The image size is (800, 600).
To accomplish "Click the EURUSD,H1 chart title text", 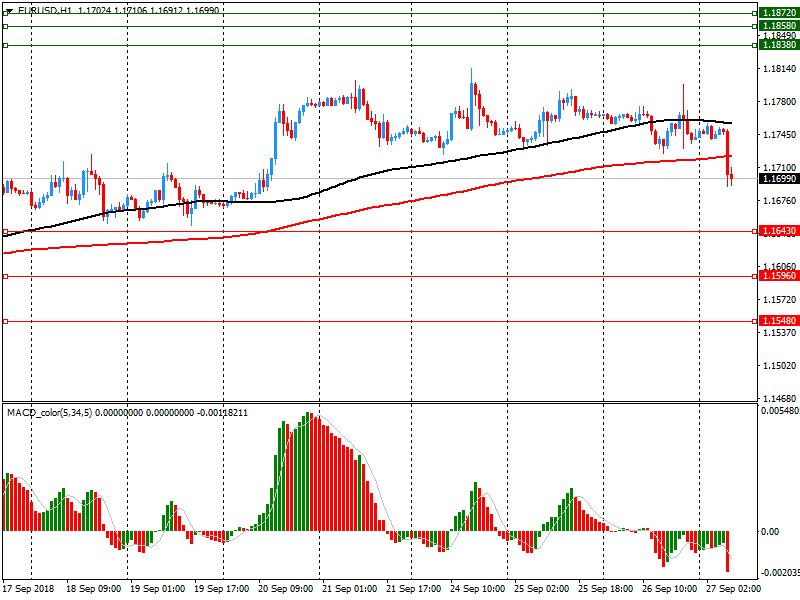I will pyautogui.click(x=45, y=9).
